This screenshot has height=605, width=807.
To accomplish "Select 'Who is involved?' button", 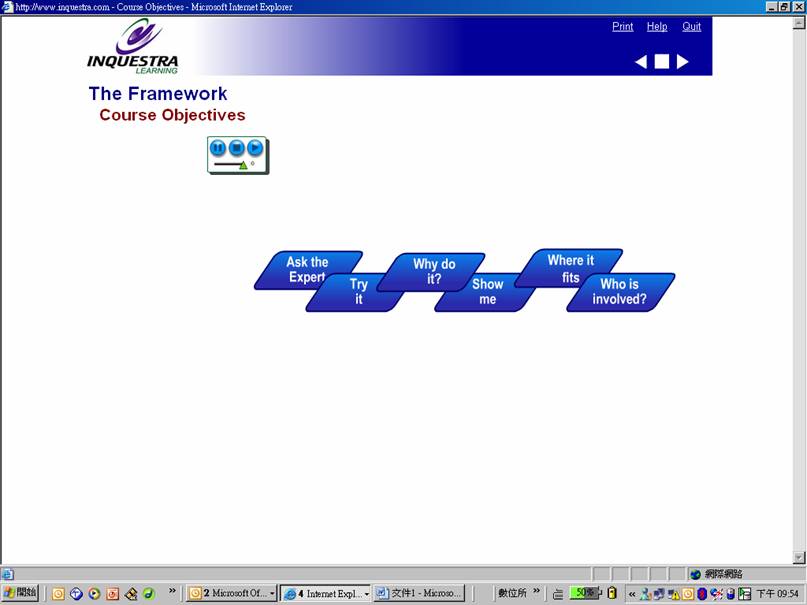I will click(620, 291).
